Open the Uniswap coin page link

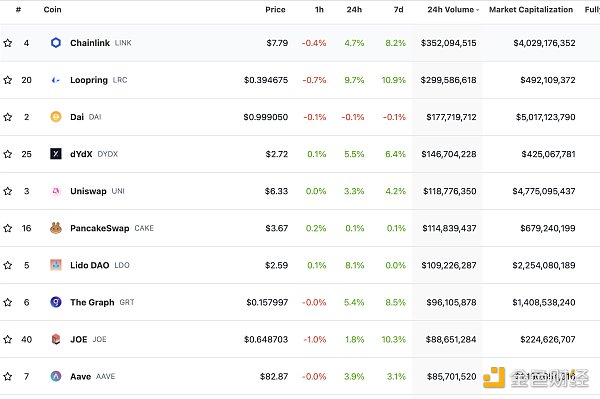(x=88, y=191)
